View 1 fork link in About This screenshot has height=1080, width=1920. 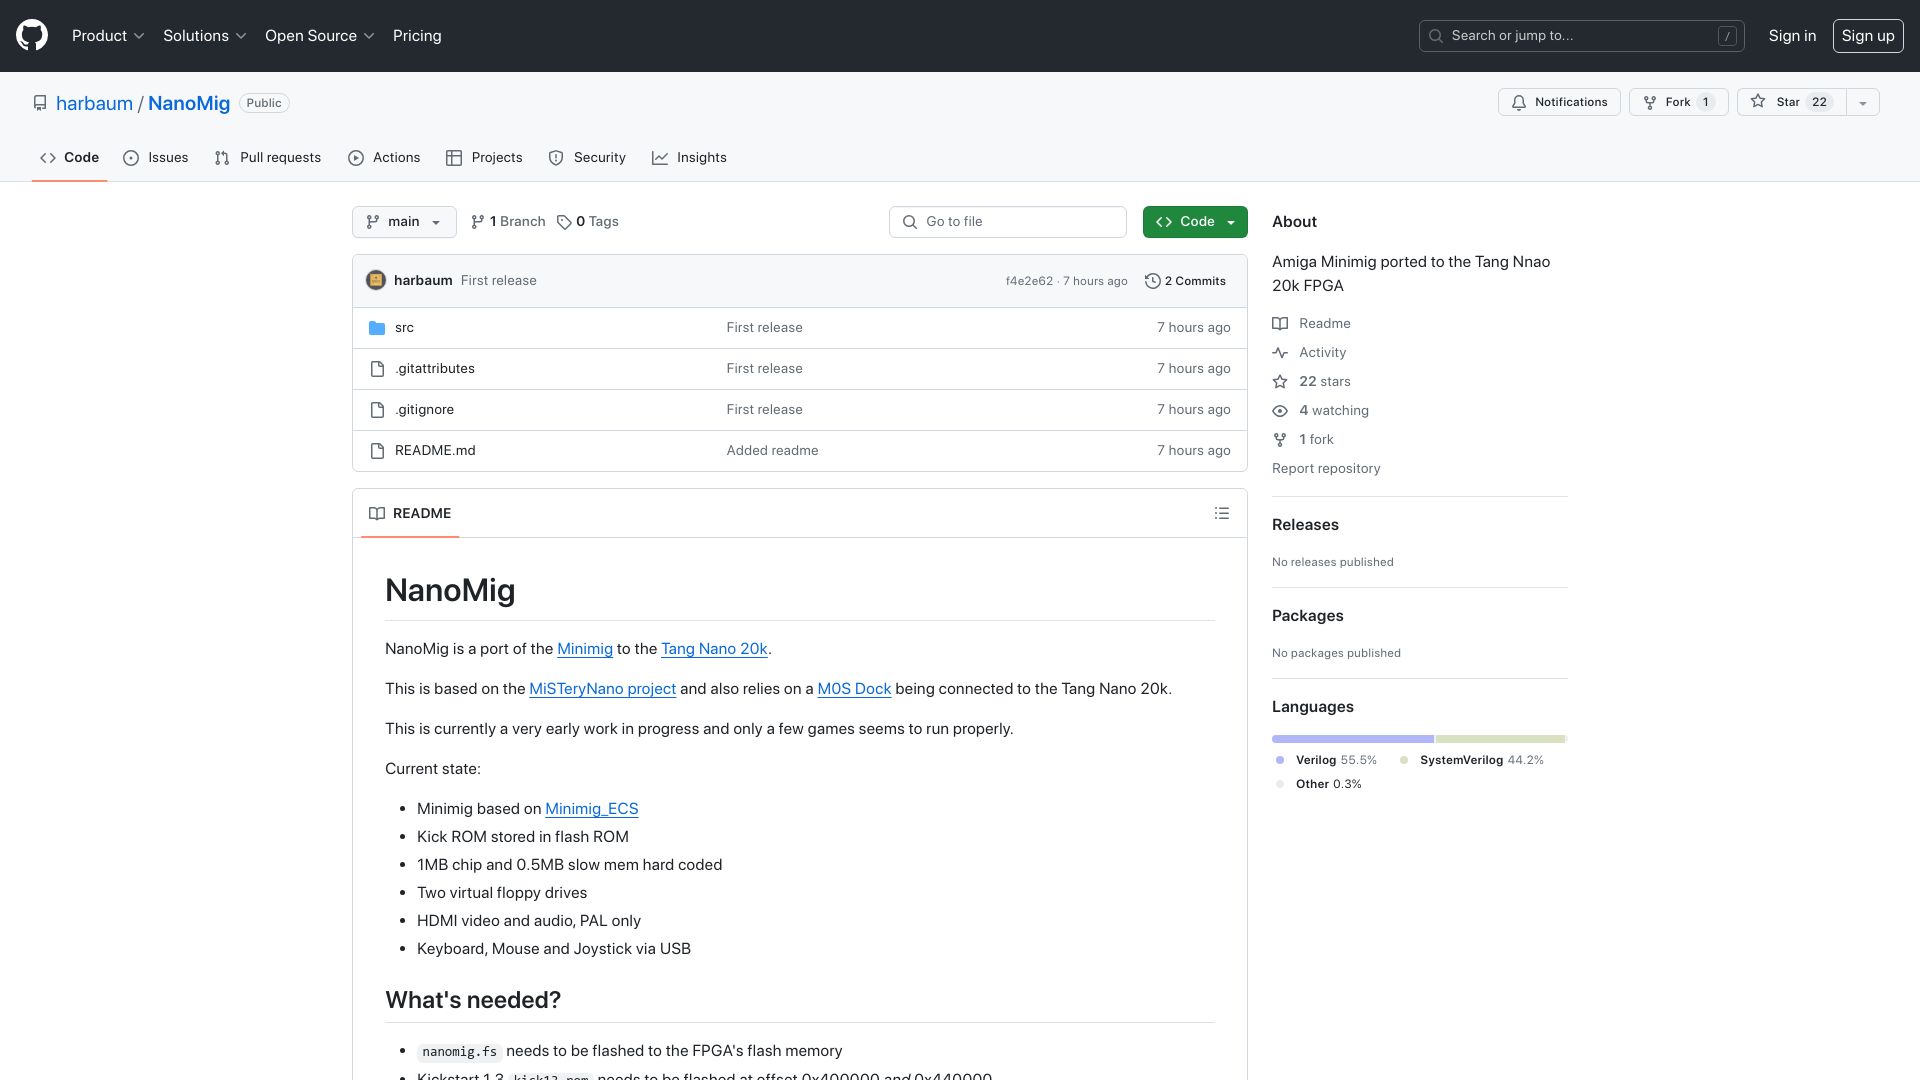pyautogui.click(x=1303, y=440)
